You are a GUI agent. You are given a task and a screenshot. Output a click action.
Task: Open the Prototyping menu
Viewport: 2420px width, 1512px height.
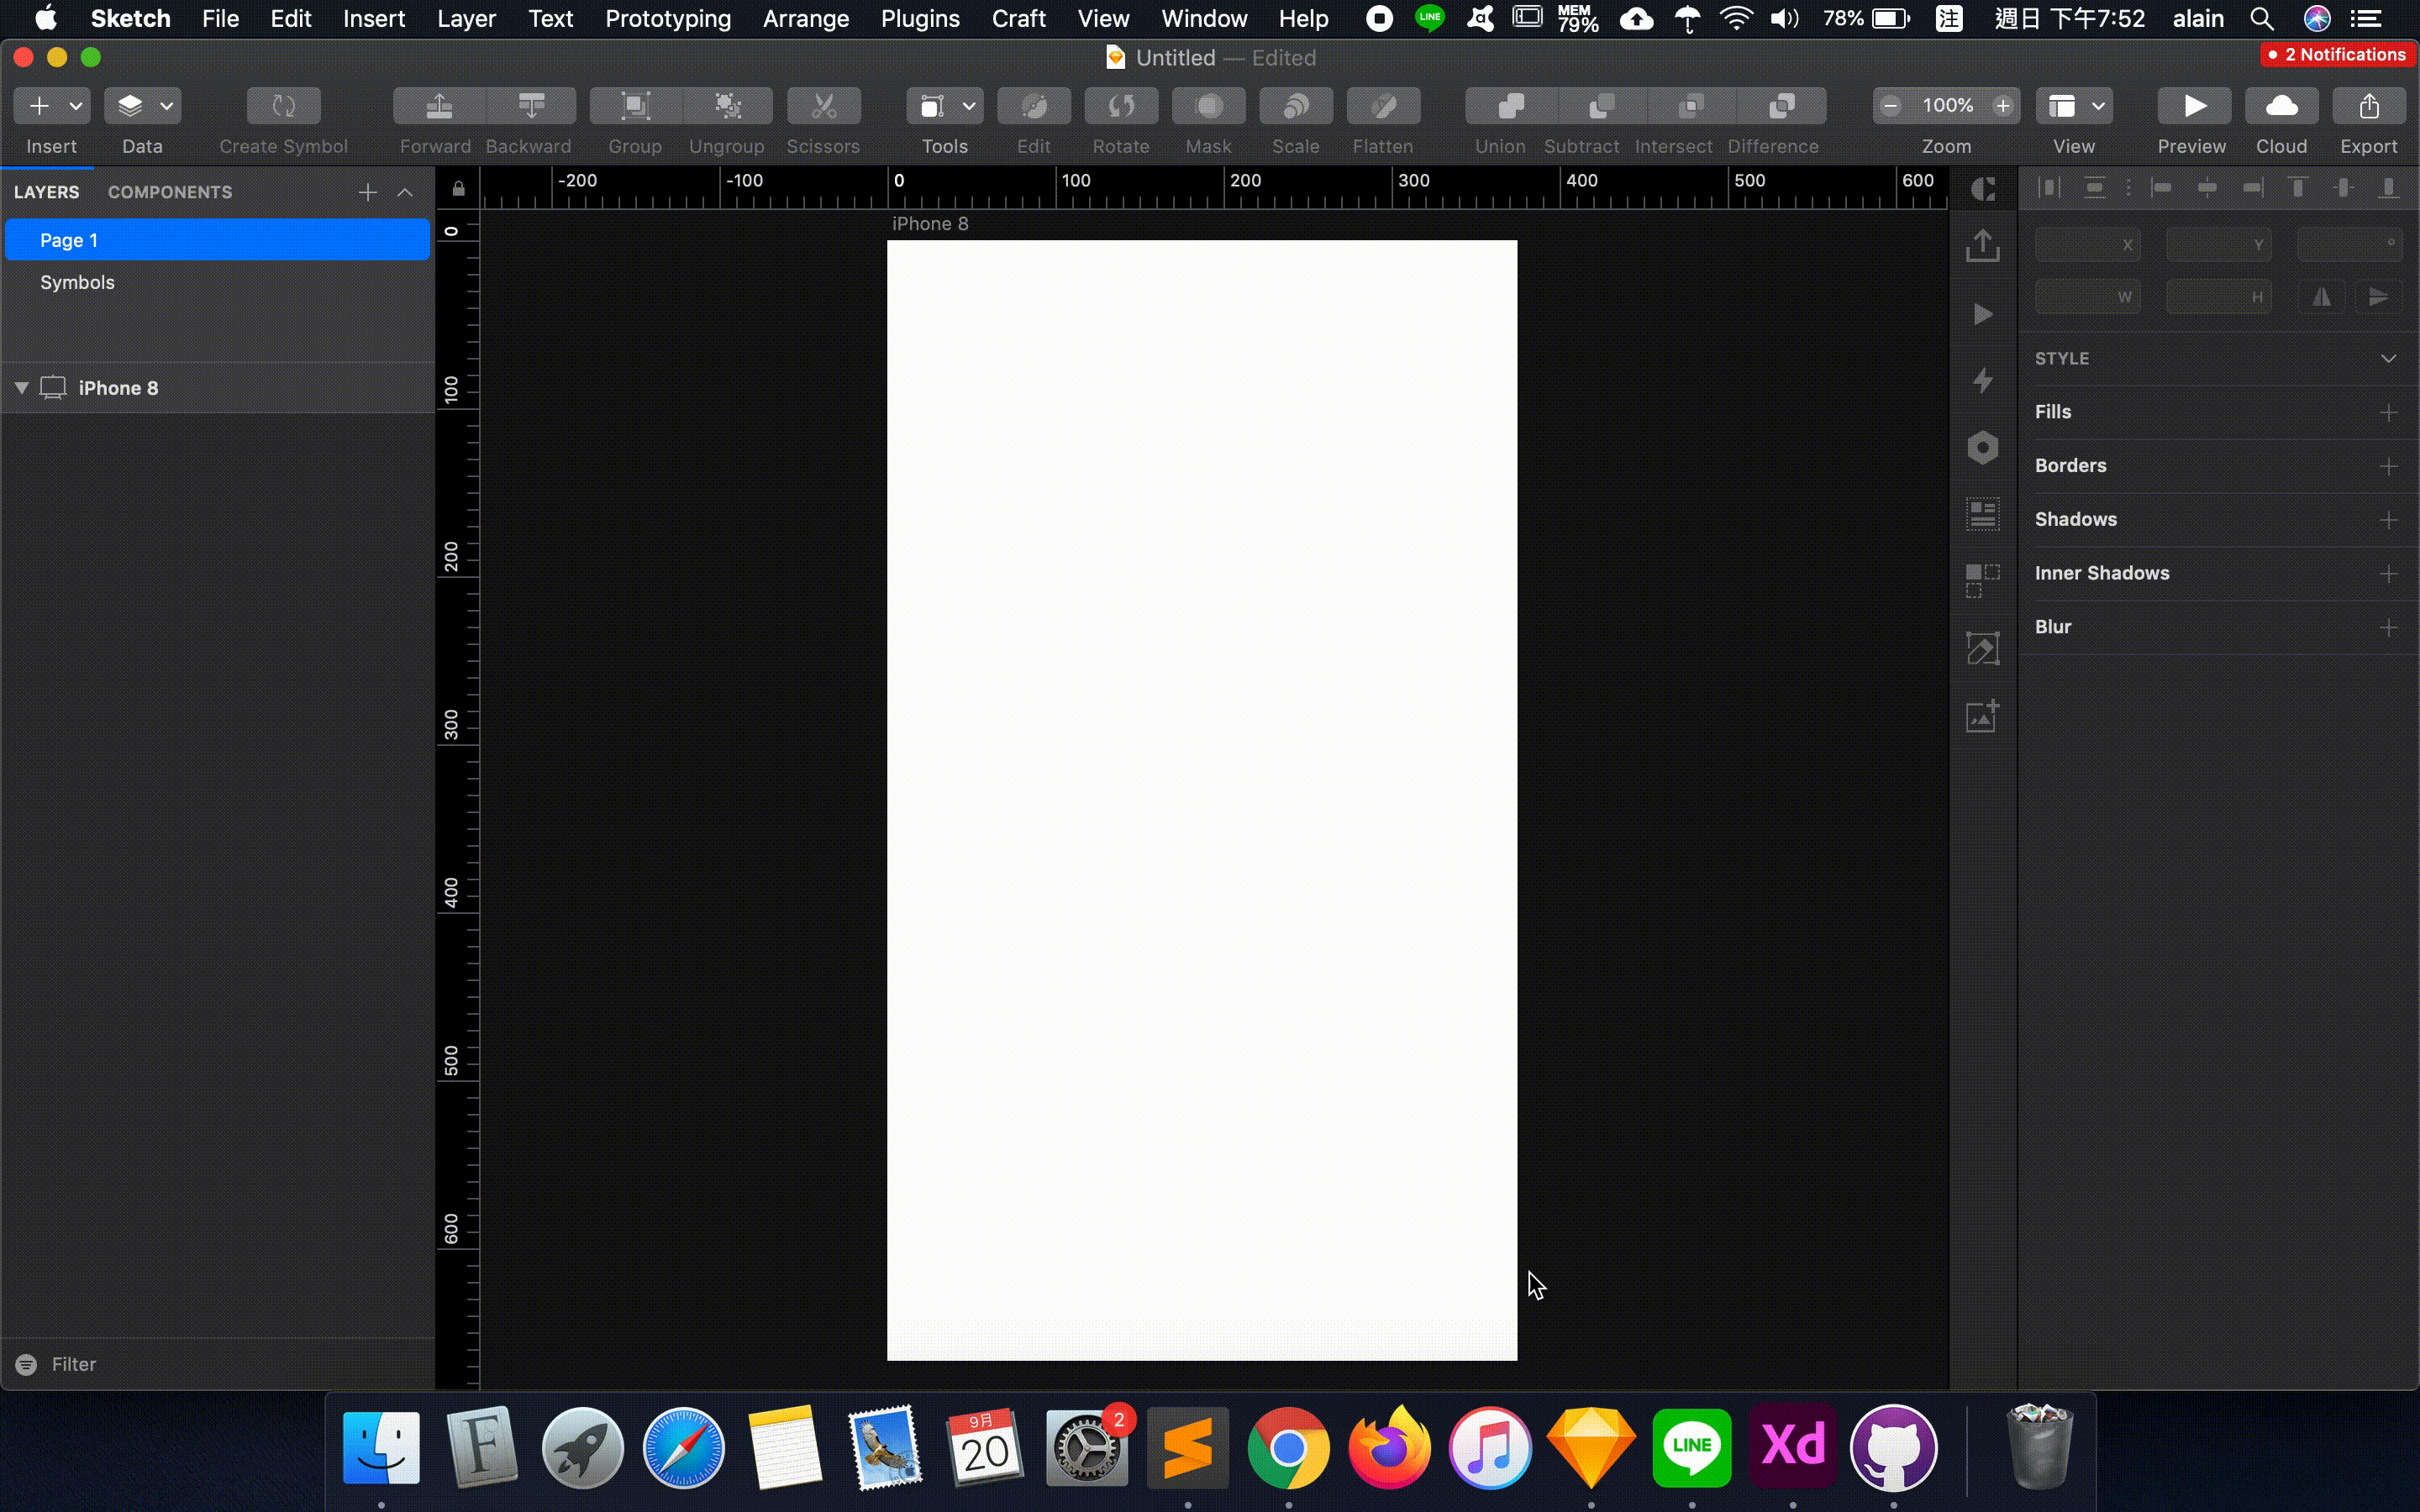coord(667,18)
